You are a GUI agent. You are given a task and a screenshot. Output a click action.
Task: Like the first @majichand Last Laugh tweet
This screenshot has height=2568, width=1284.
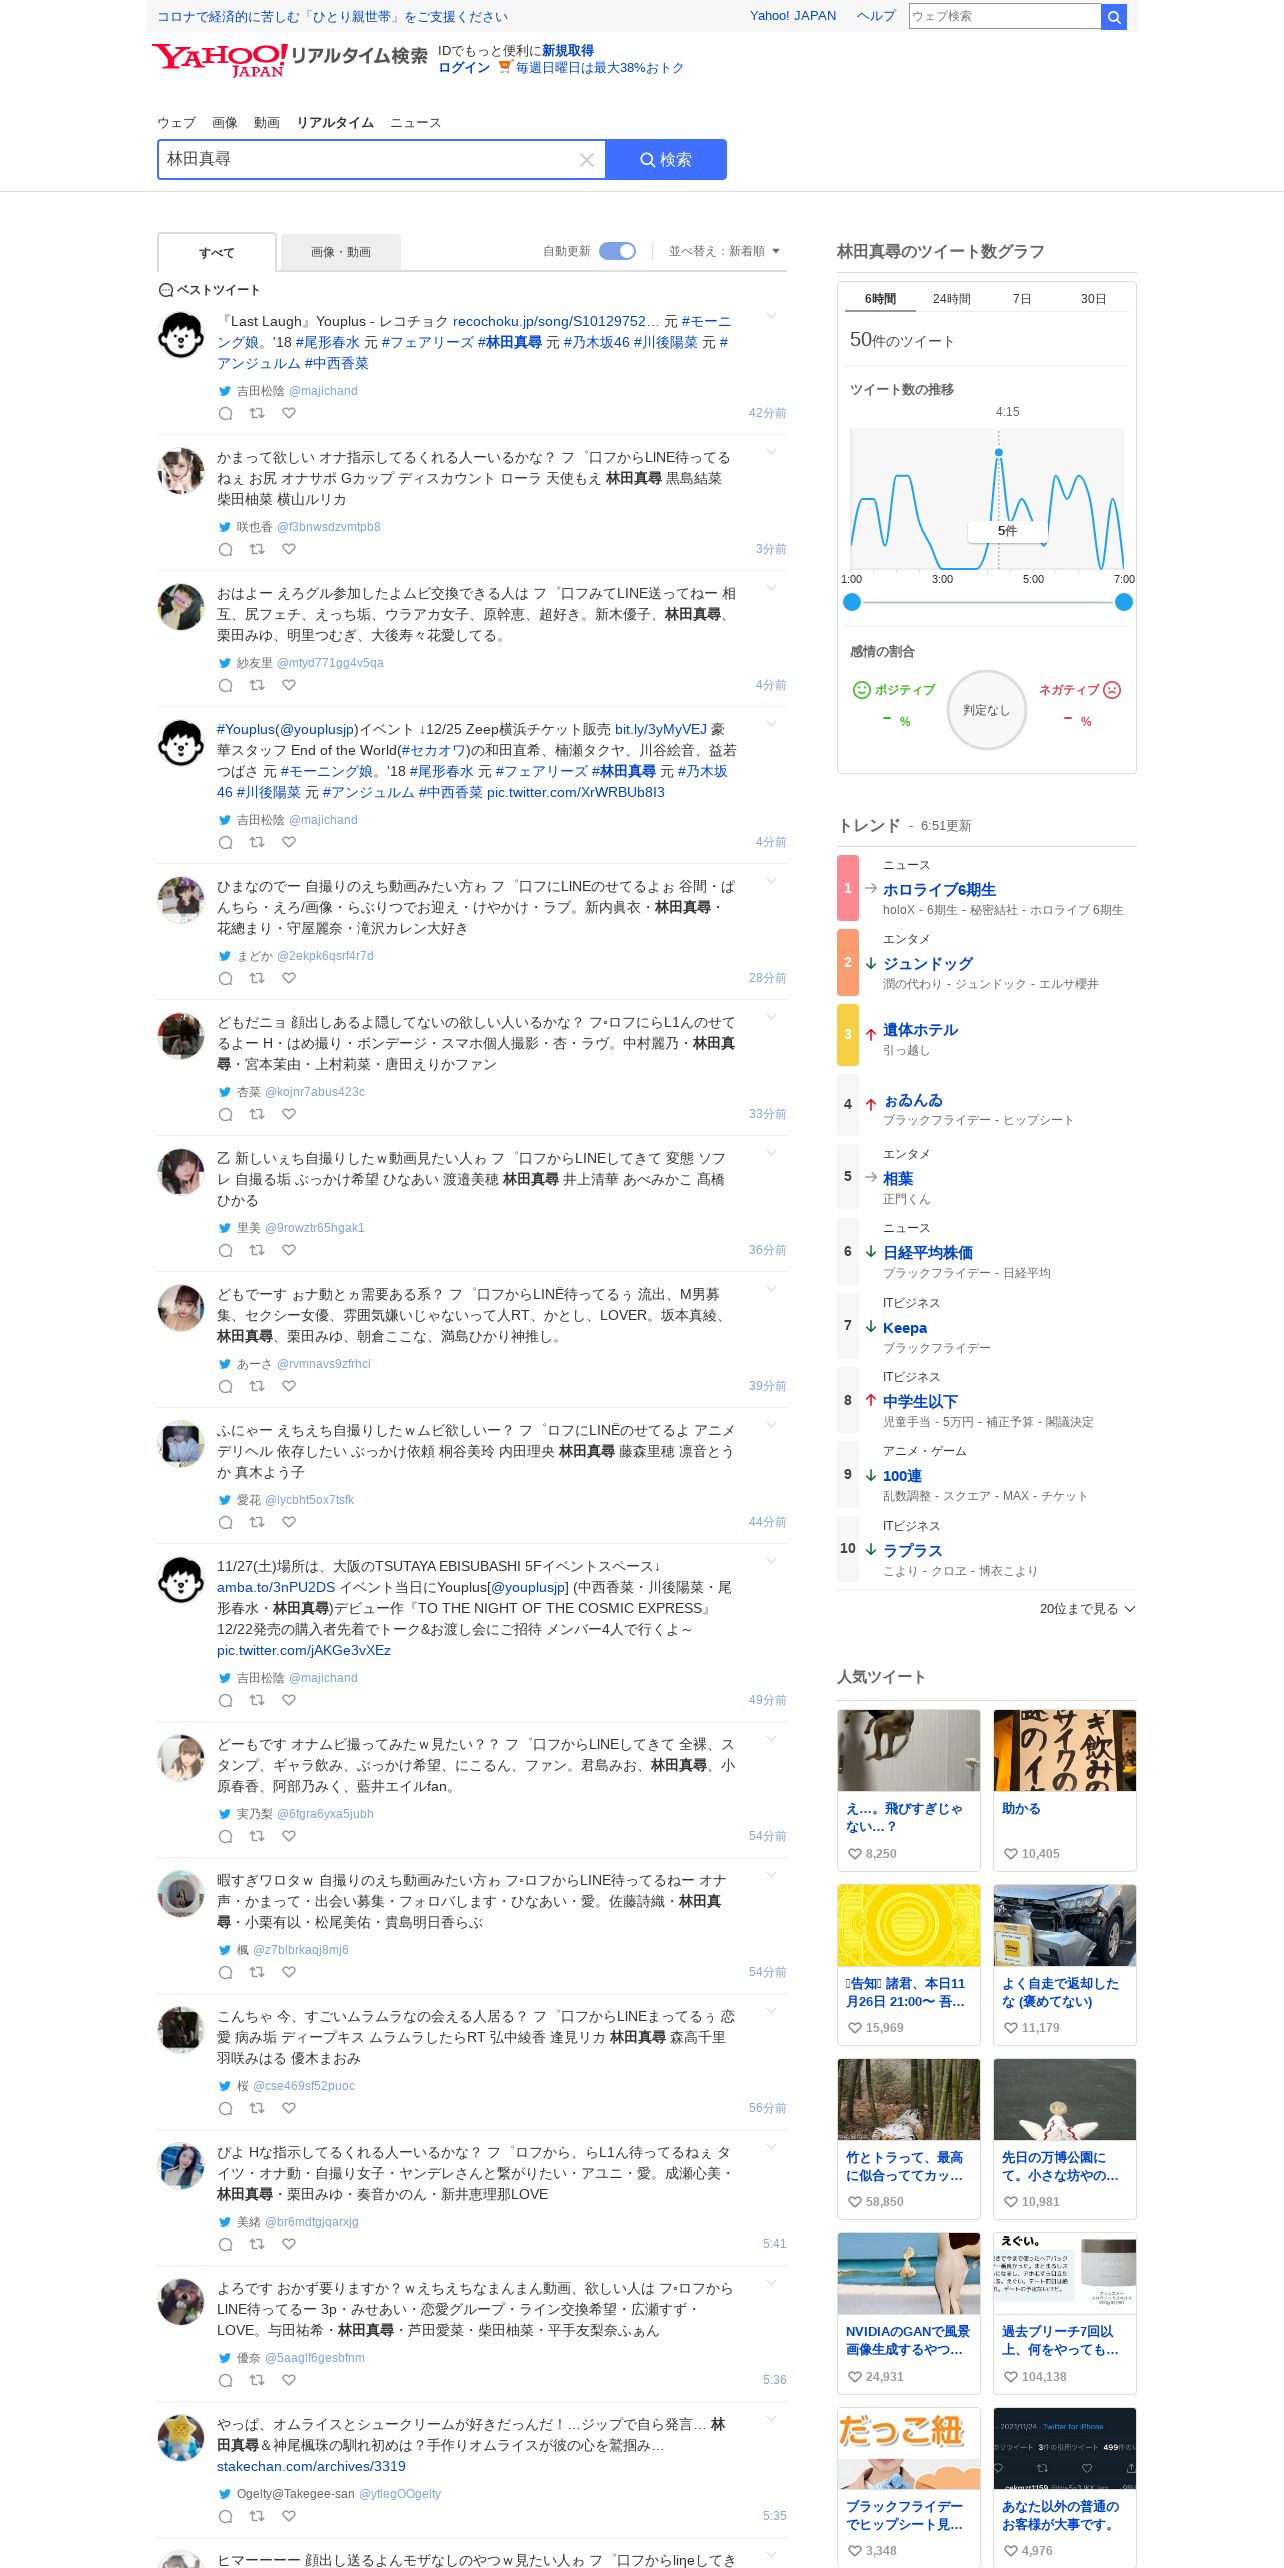pos(289,413)
